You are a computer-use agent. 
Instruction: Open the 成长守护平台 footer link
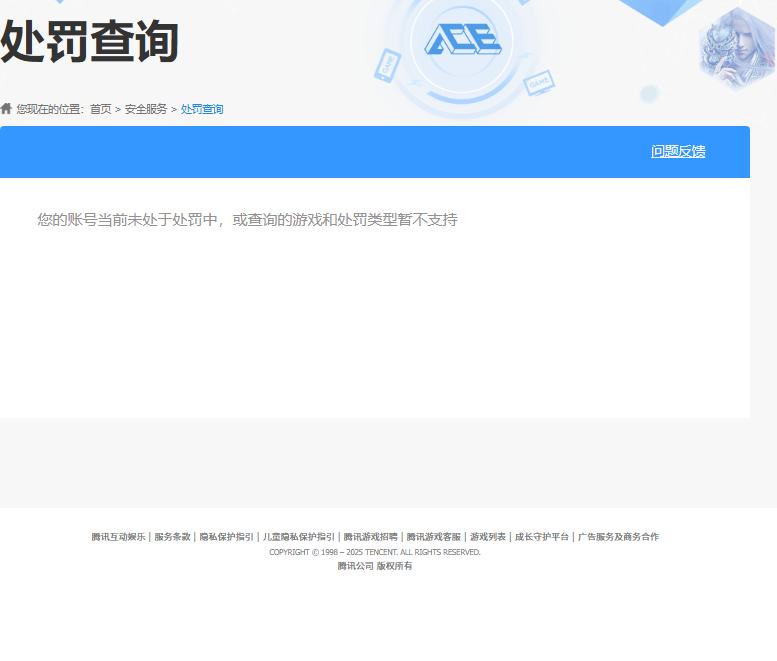point(542,537)
